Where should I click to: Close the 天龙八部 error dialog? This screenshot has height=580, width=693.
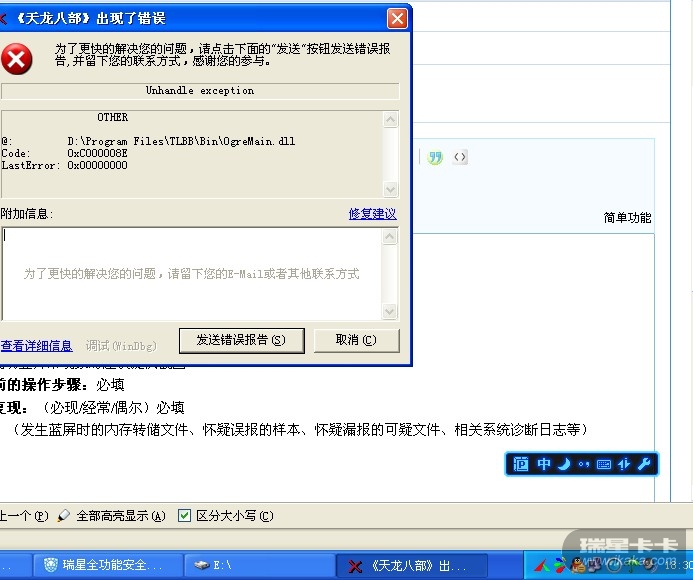click(x=397, y=19)
